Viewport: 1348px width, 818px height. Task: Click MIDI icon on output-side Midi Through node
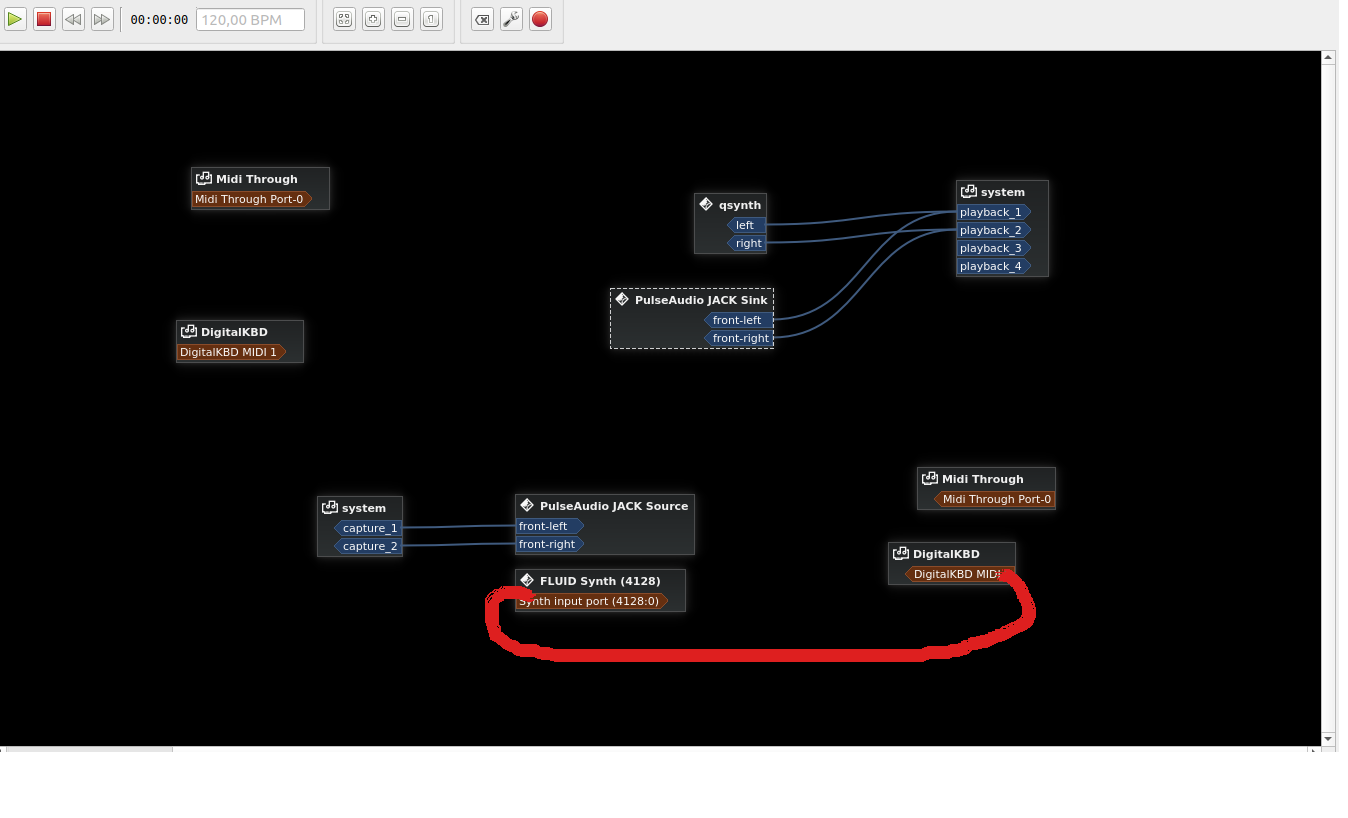pos(204,179)
